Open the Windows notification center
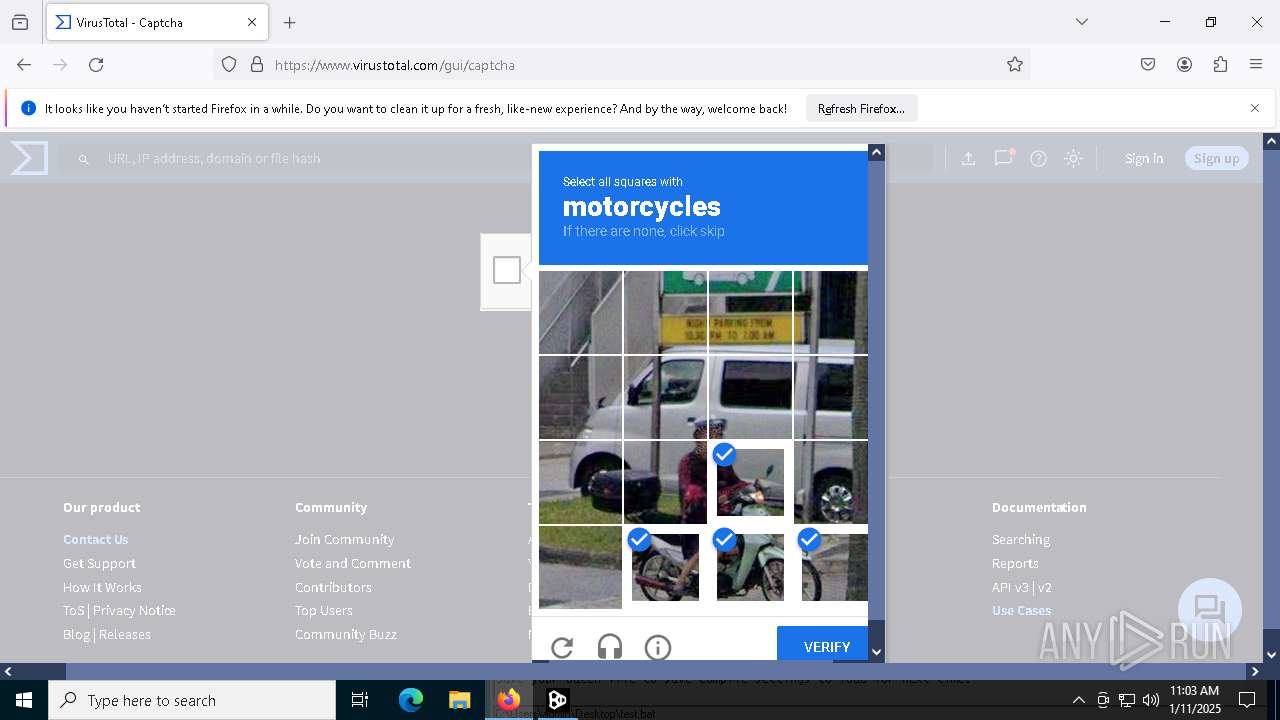Viewport: 1280px width, 720px height. [x=1247, y=700]
